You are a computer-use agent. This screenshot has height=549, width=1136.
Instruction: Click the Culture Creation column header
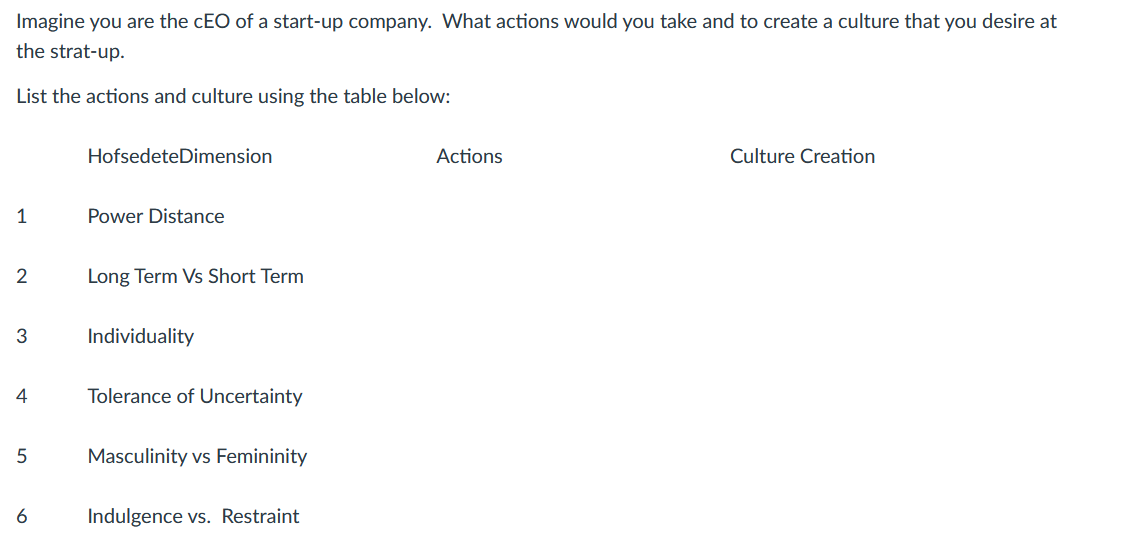pos(802,156)
